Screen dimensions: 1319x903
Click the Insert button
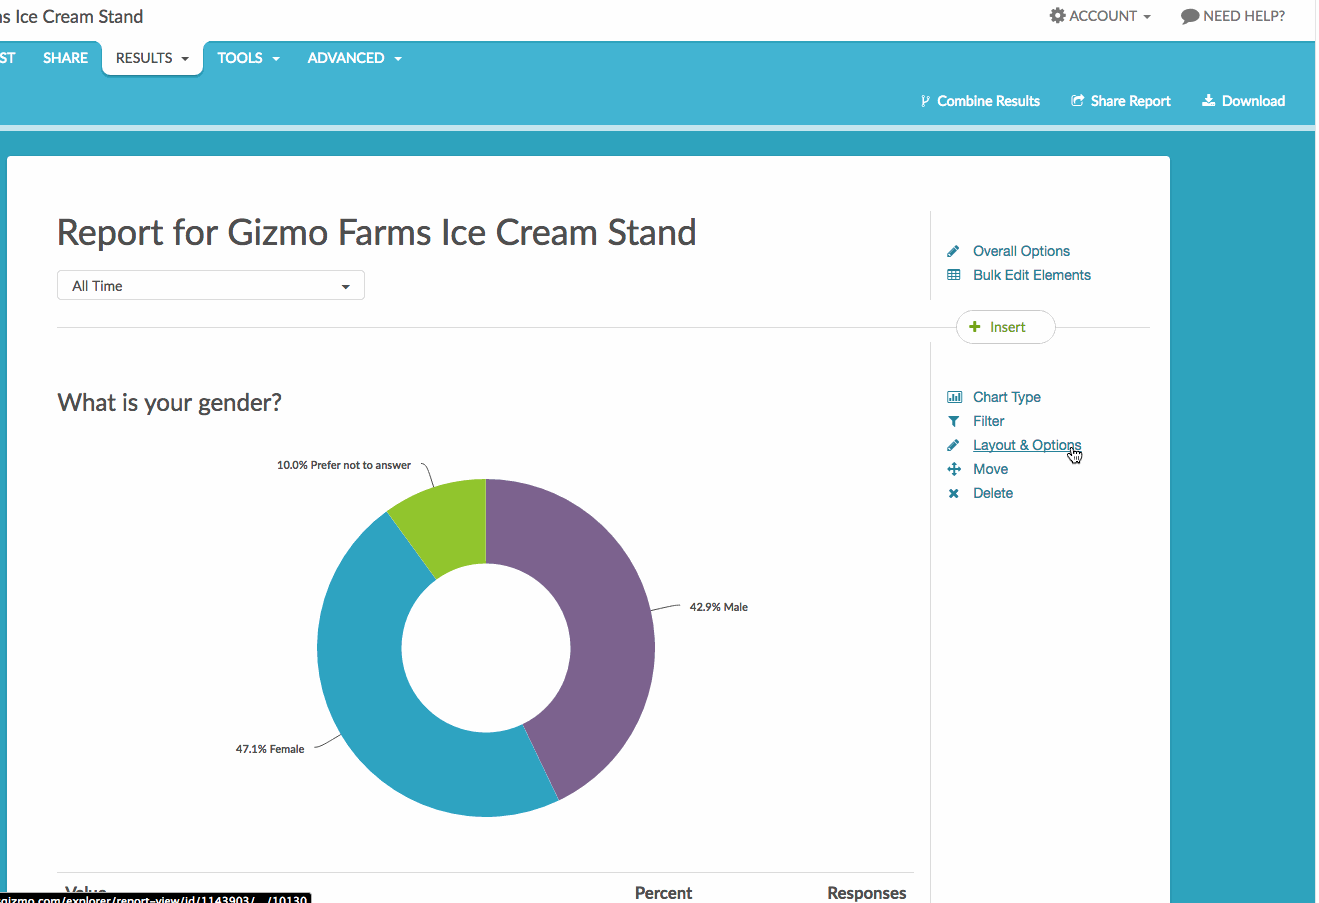[x=1006, y=327]
